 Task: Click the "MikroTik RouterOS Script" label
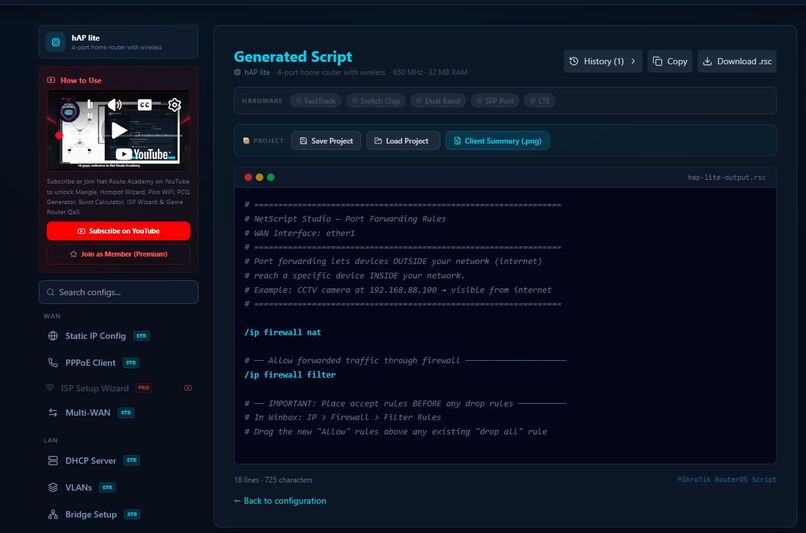coord(727,479)
